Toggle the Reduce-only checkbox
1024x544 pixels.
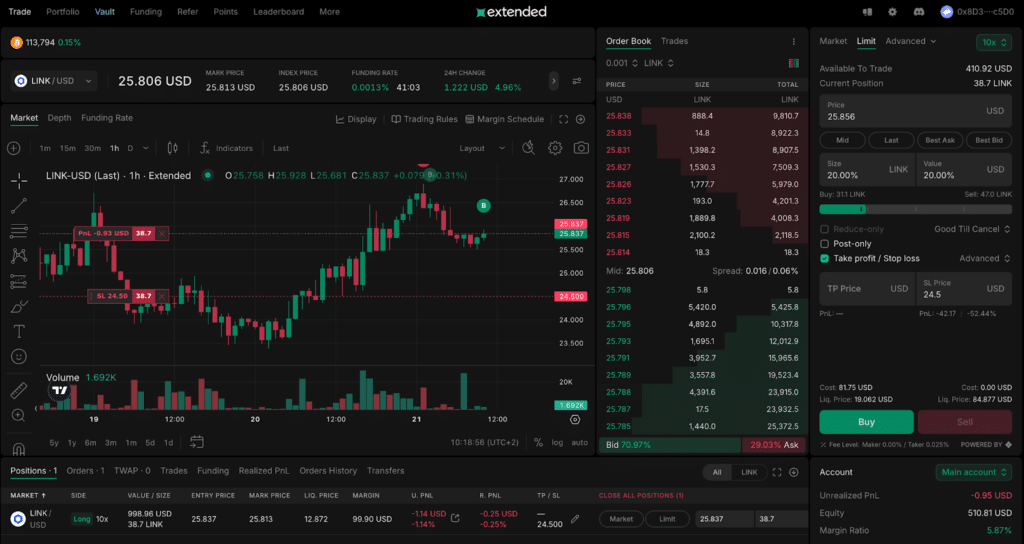click(x=824, y=229)
